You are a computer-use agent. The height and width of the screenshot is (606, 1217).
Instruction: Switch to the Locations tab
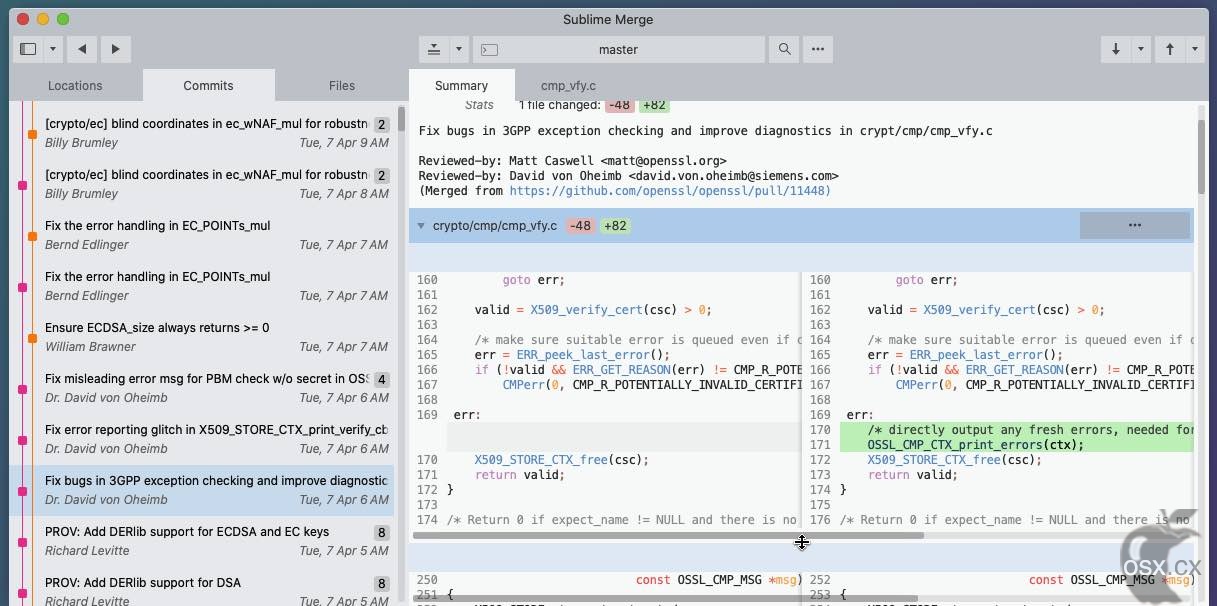(x=75, y=85)
